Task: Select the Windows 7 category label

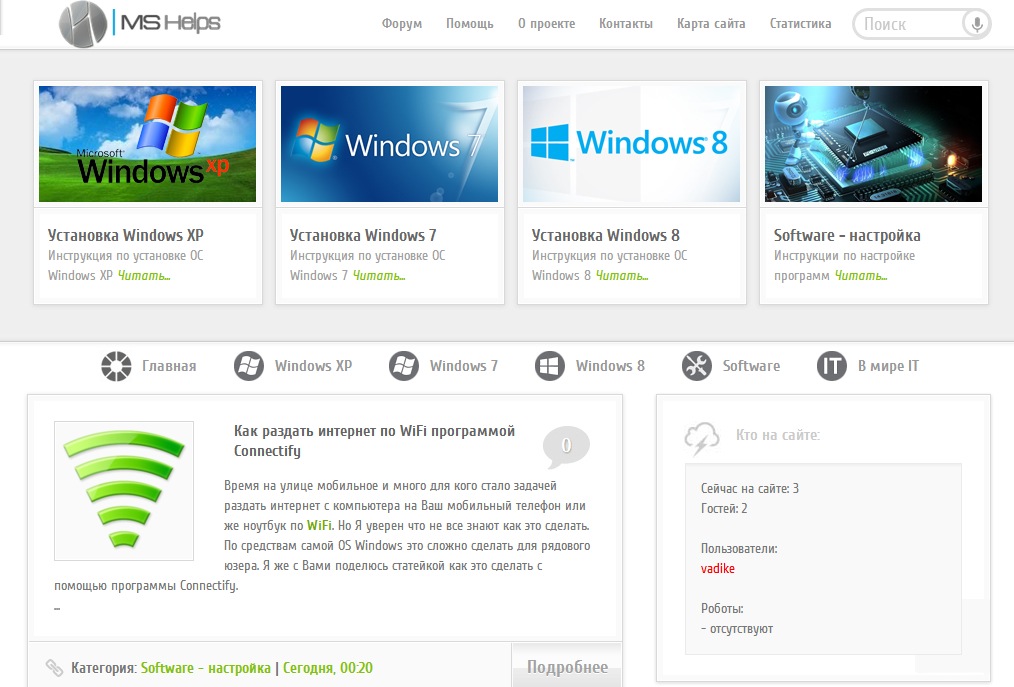Action: [x=464, y=366]
